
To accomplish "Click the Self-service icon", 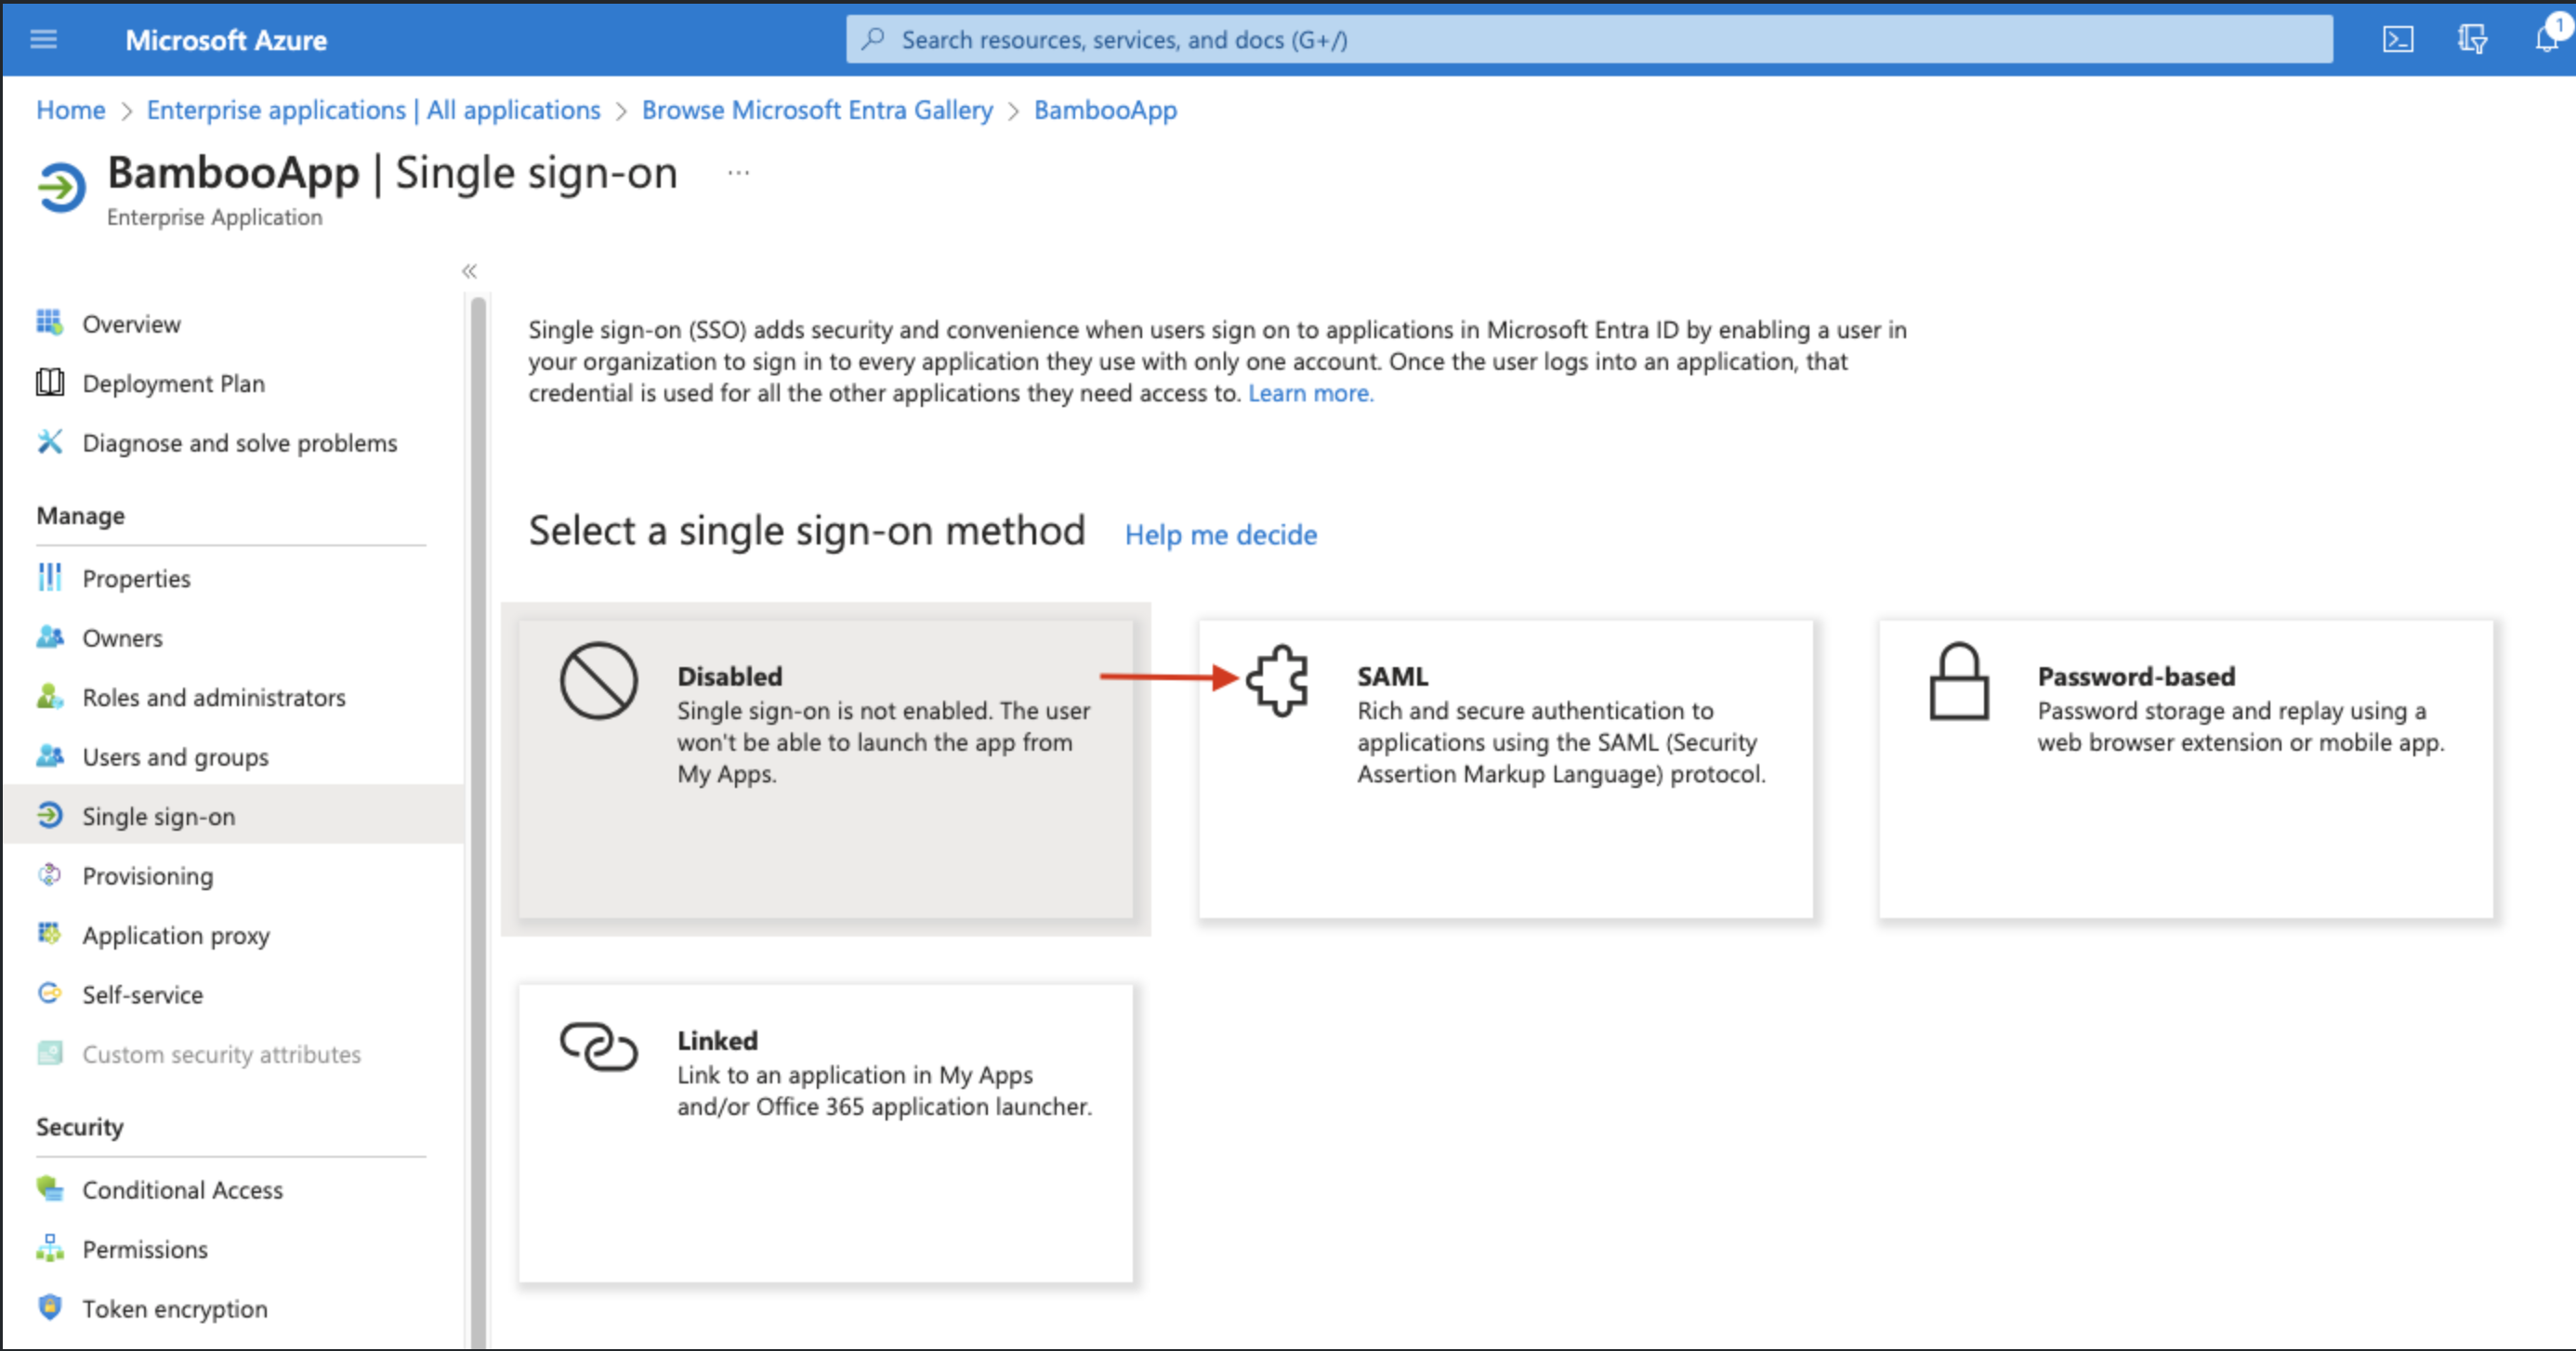I will tap(49, 993).
